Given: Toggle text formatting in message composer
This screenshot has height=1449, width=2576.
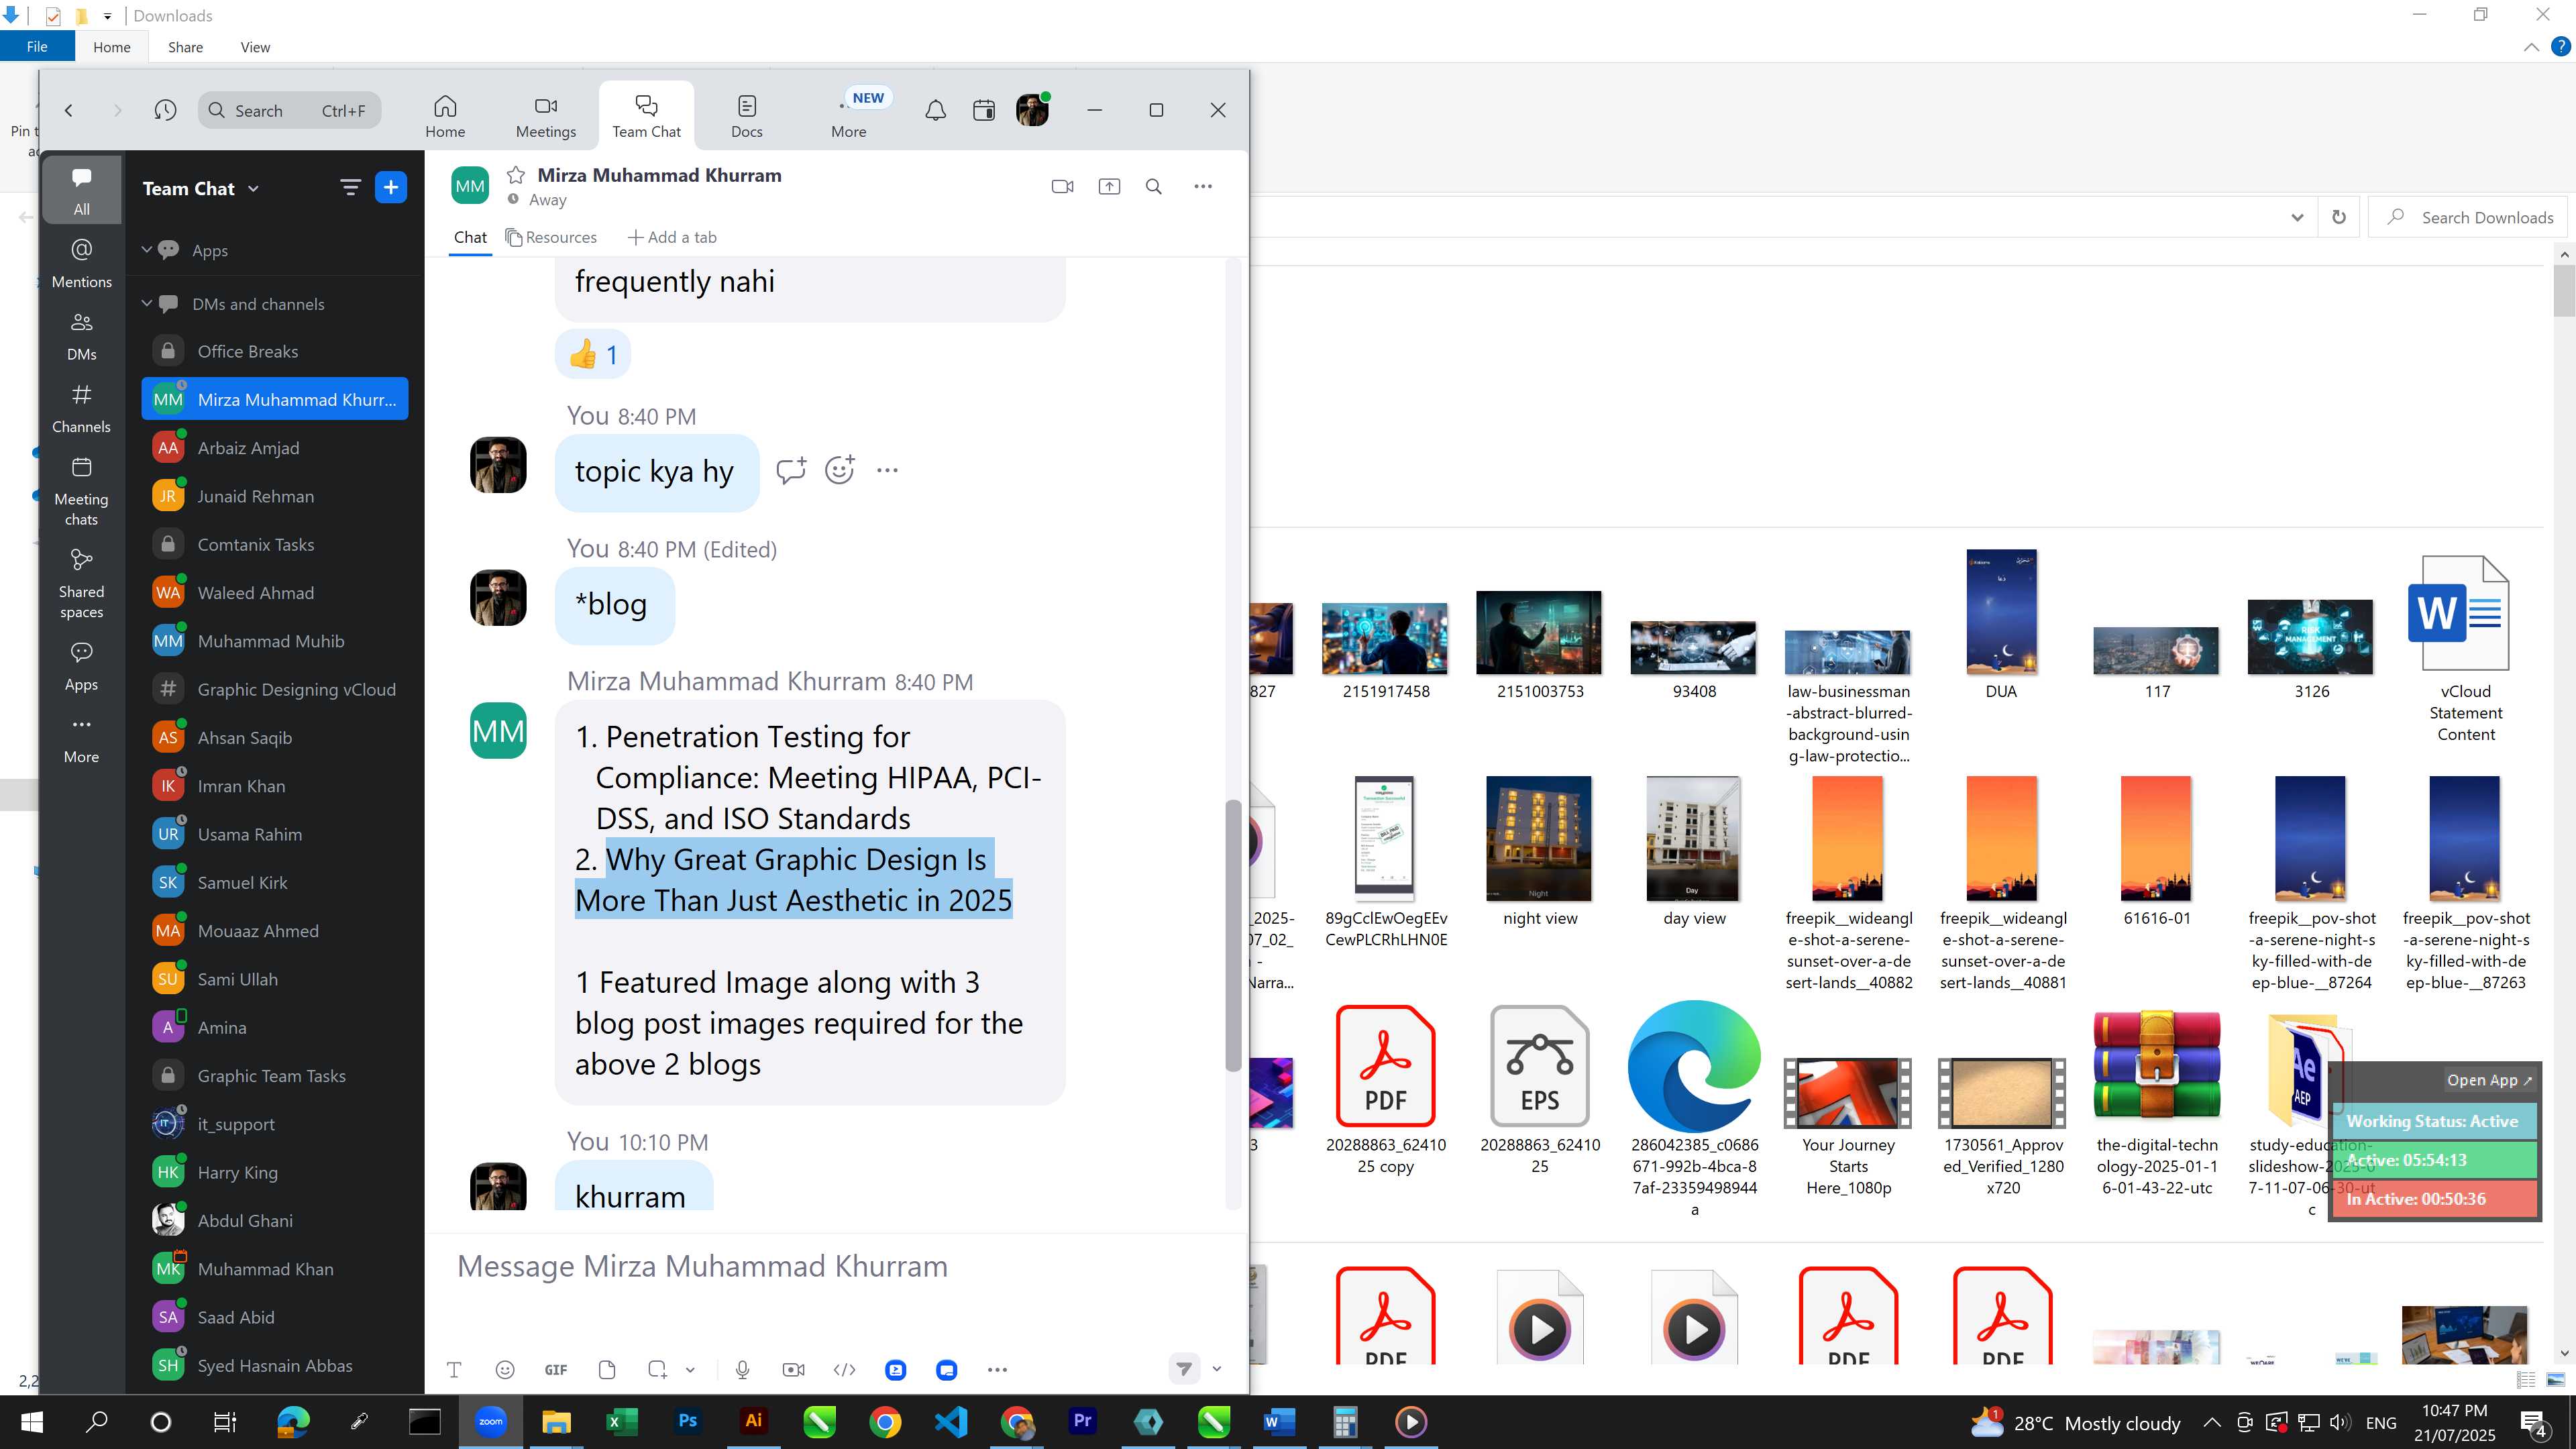Looking at the screenshot, I should click(454, 1370).
